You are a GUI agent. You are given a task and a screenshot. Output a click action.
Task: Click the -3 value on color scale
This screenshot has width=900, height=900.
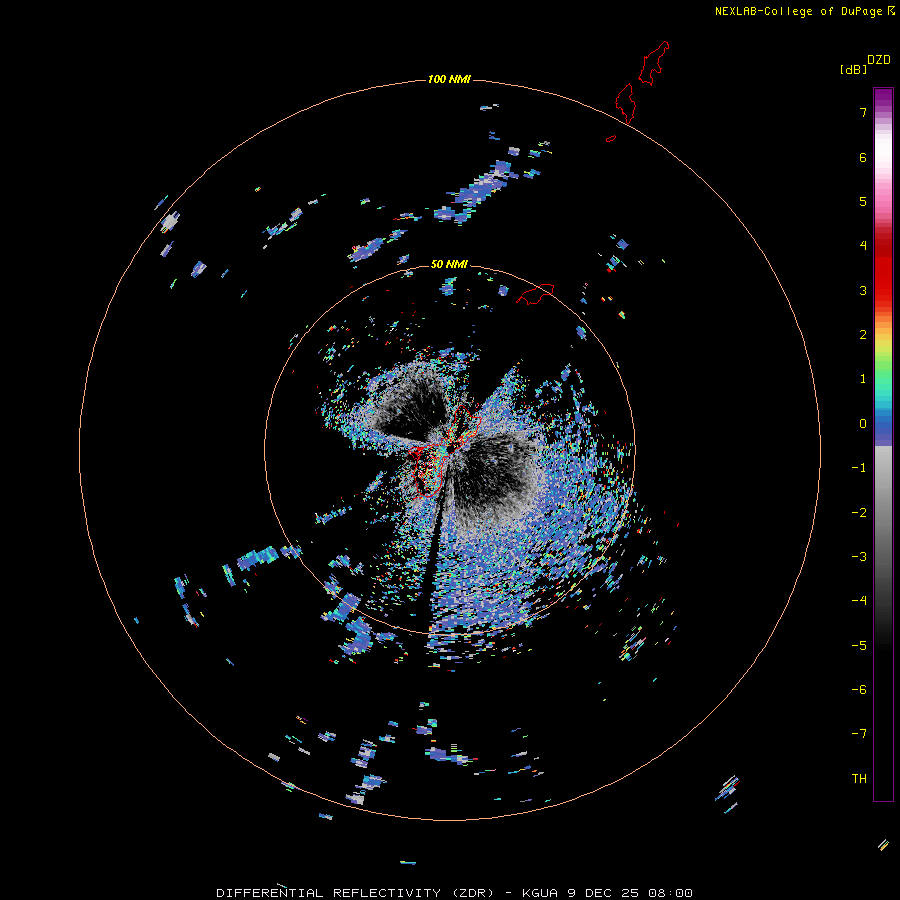[859, 557]
